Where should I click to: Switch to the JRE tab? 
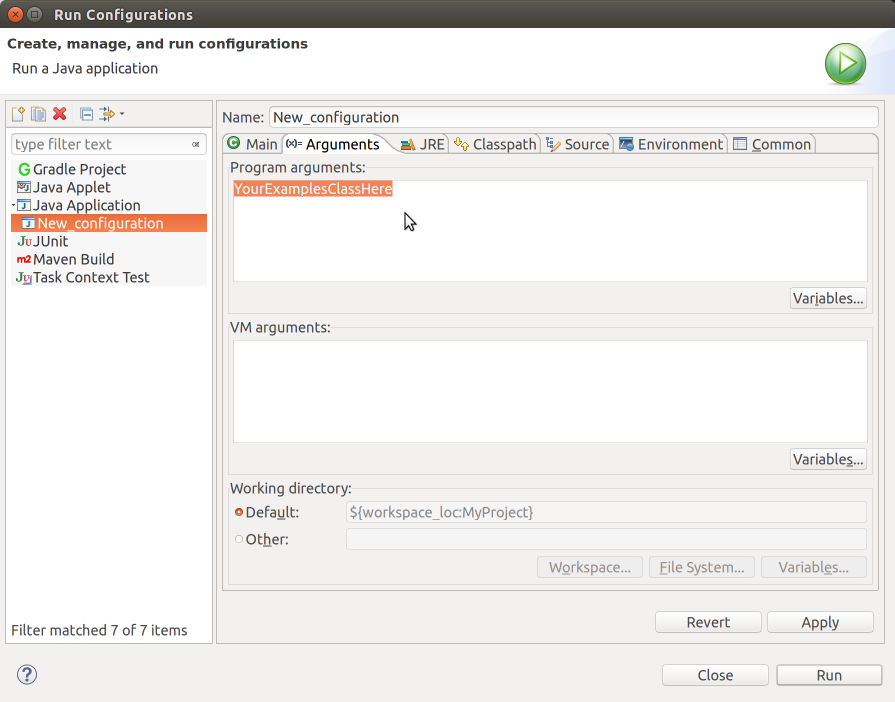point(422,144)
